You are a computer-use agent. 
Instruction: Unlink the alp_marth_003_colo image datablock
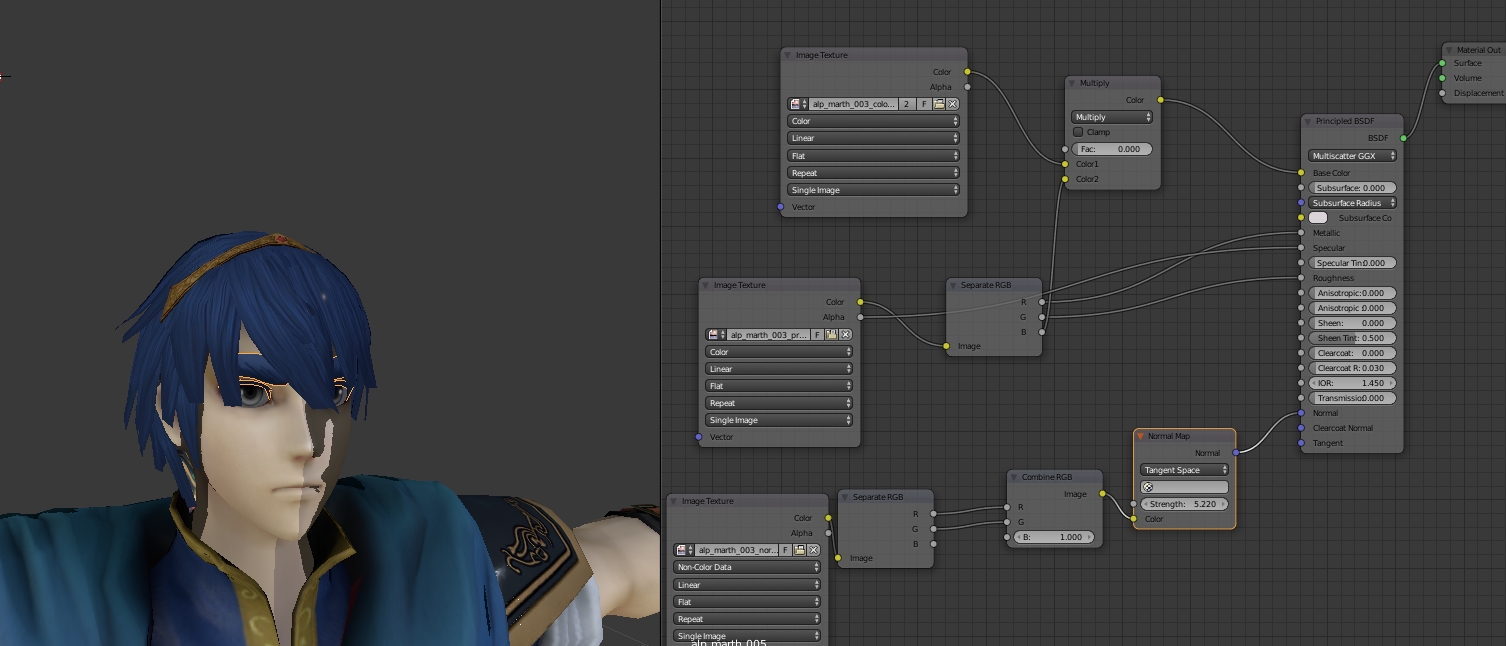tap(953, 104)
